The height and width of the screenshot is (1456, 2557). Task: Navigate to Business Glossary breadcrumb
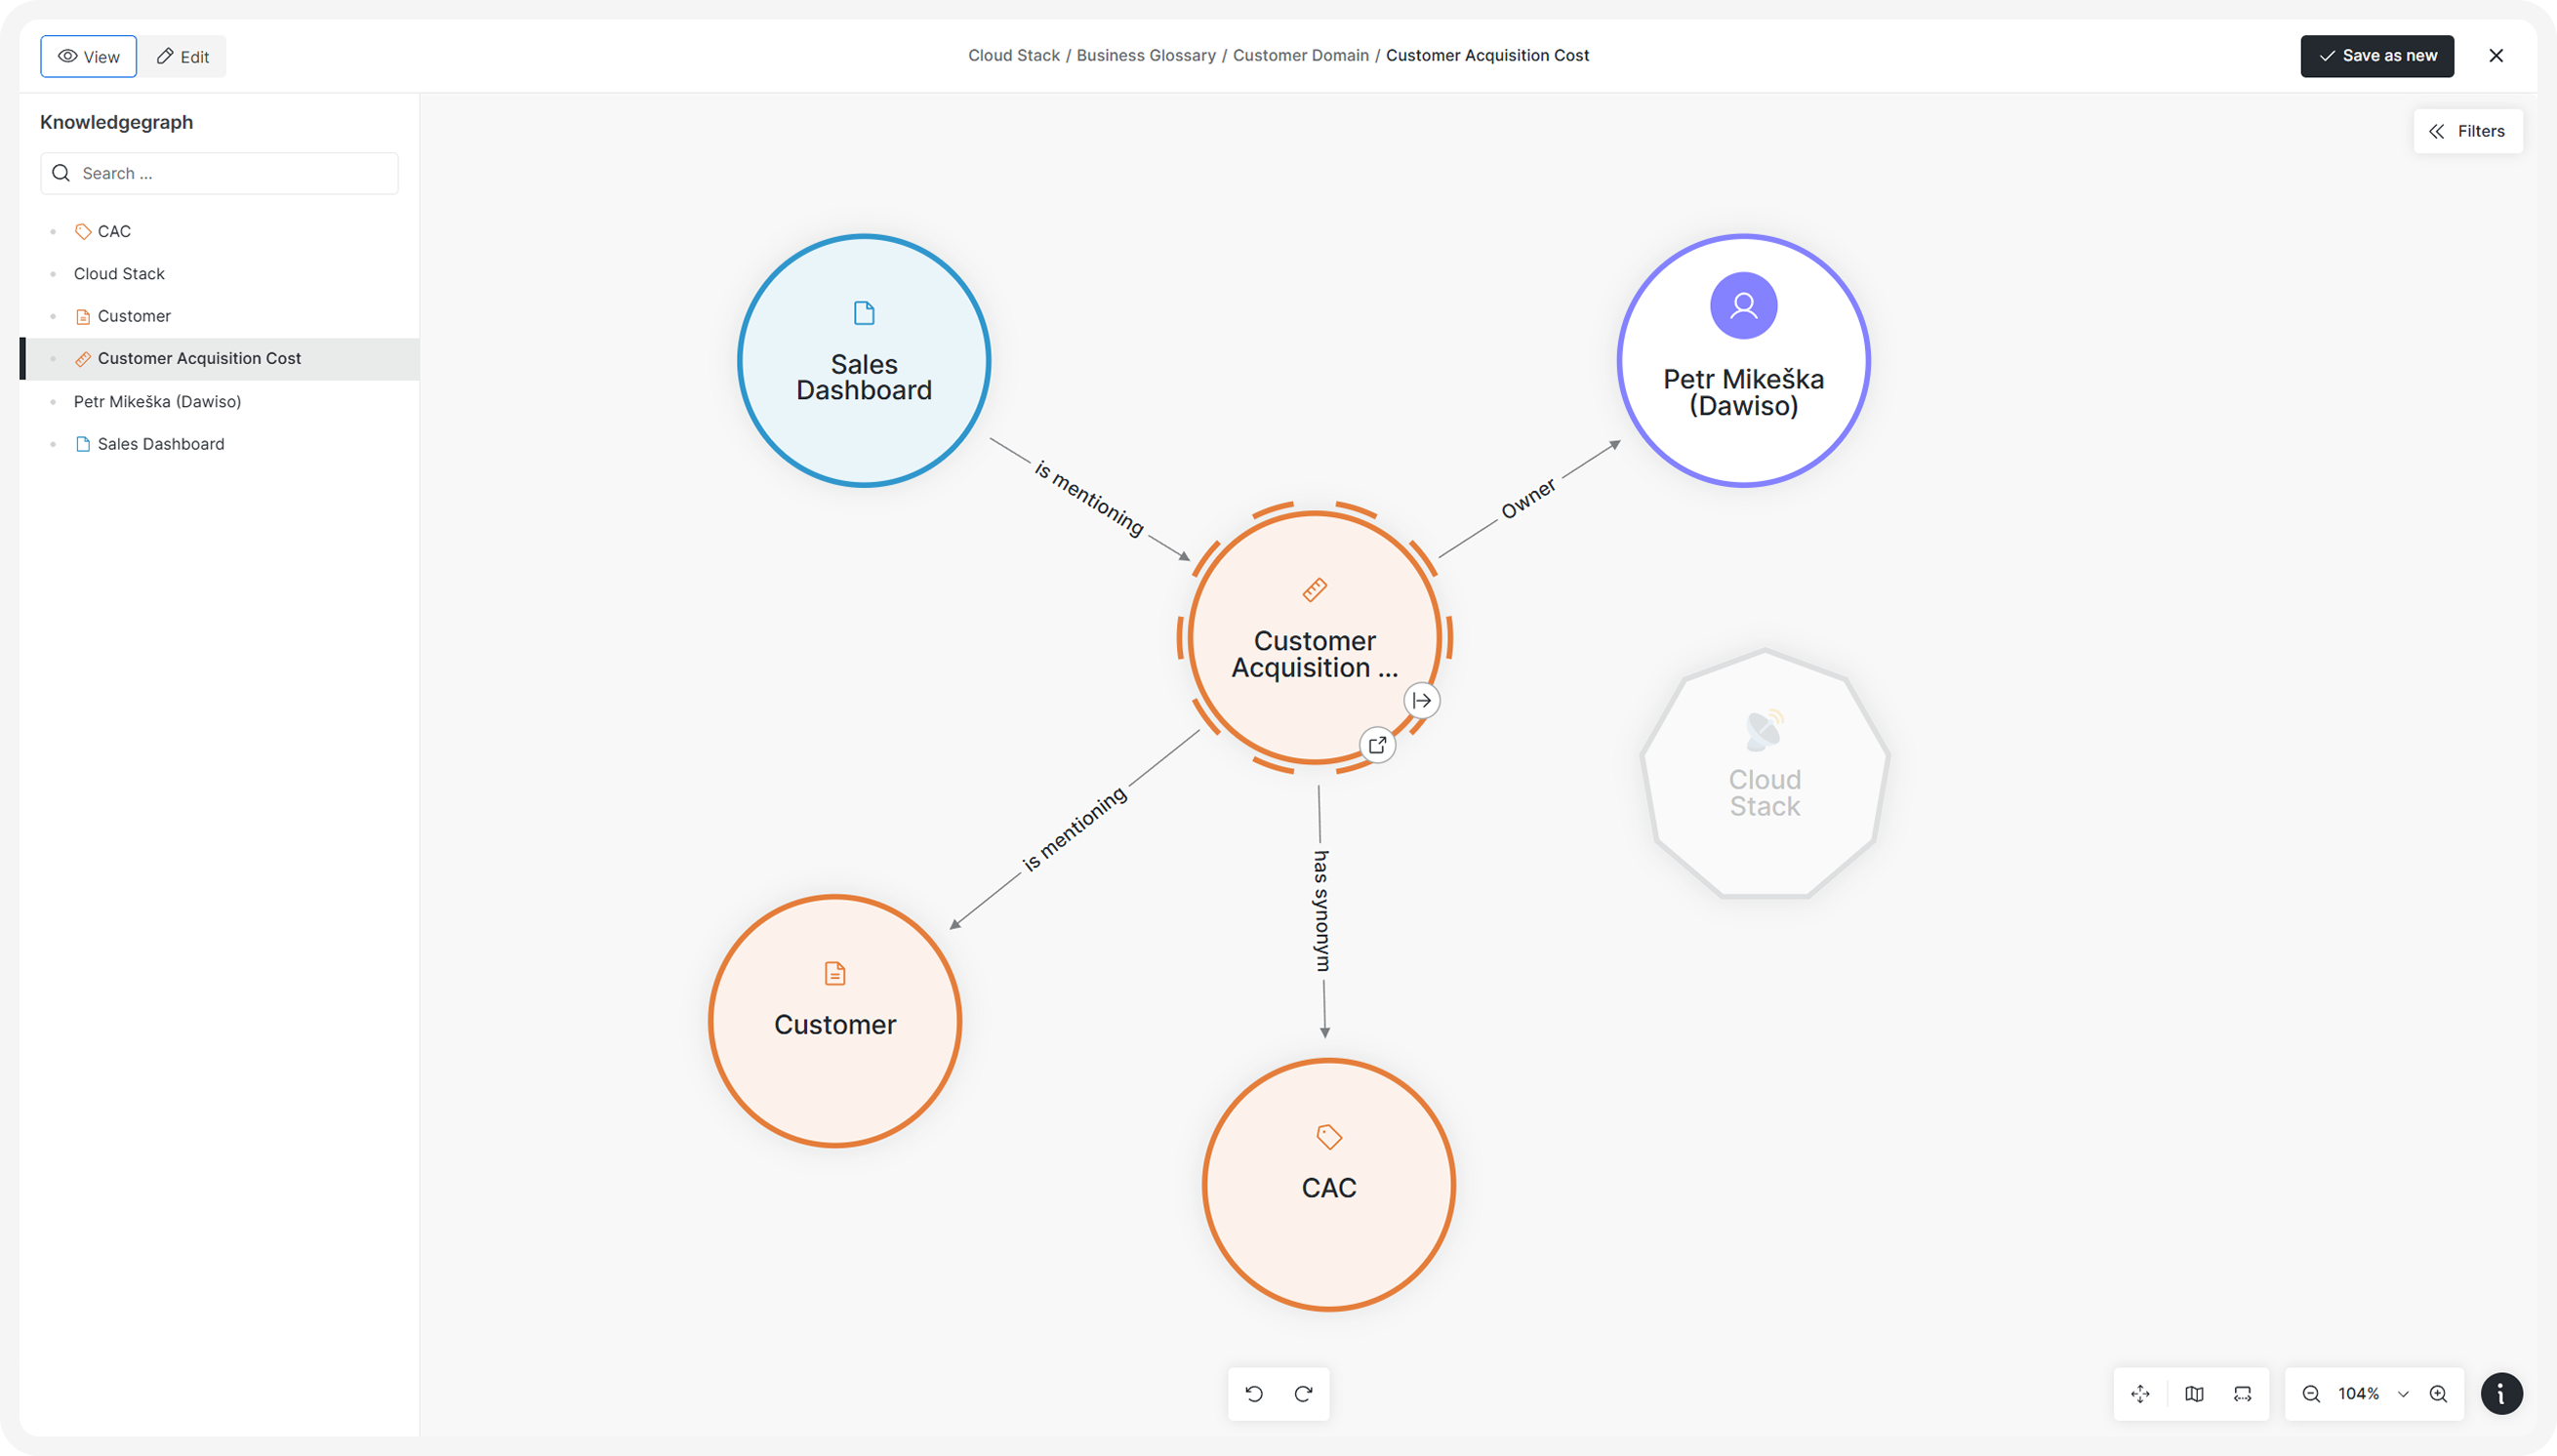pos(1146,55)
